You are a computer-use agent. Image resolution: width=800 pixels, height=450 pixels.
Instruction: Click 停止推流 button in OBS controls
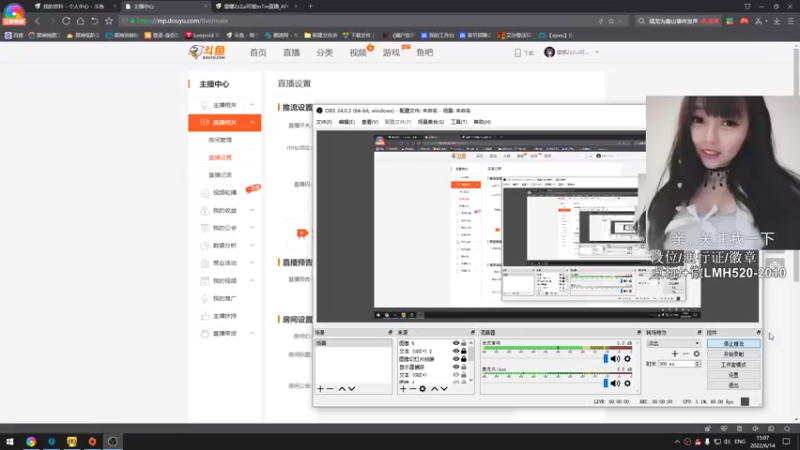pos(734,344)
